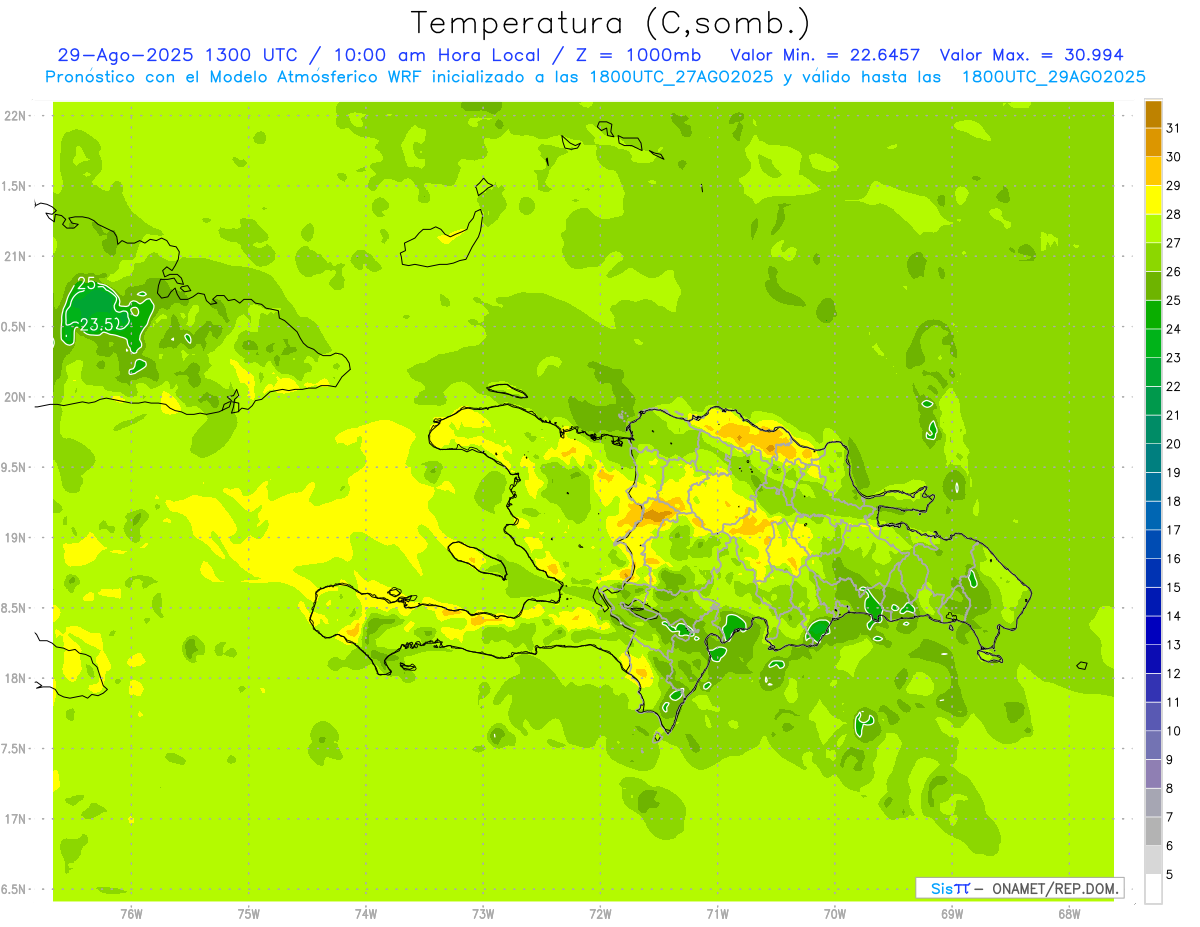Select "Valor Max. = 30.994" text

click(x=1031, y=55)
